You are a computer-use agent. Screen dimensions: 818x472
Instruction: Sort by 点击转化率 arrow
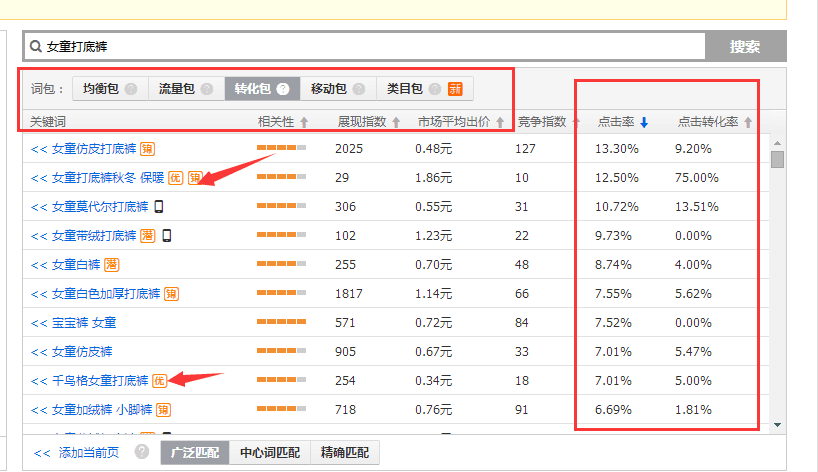click(748, 122)
